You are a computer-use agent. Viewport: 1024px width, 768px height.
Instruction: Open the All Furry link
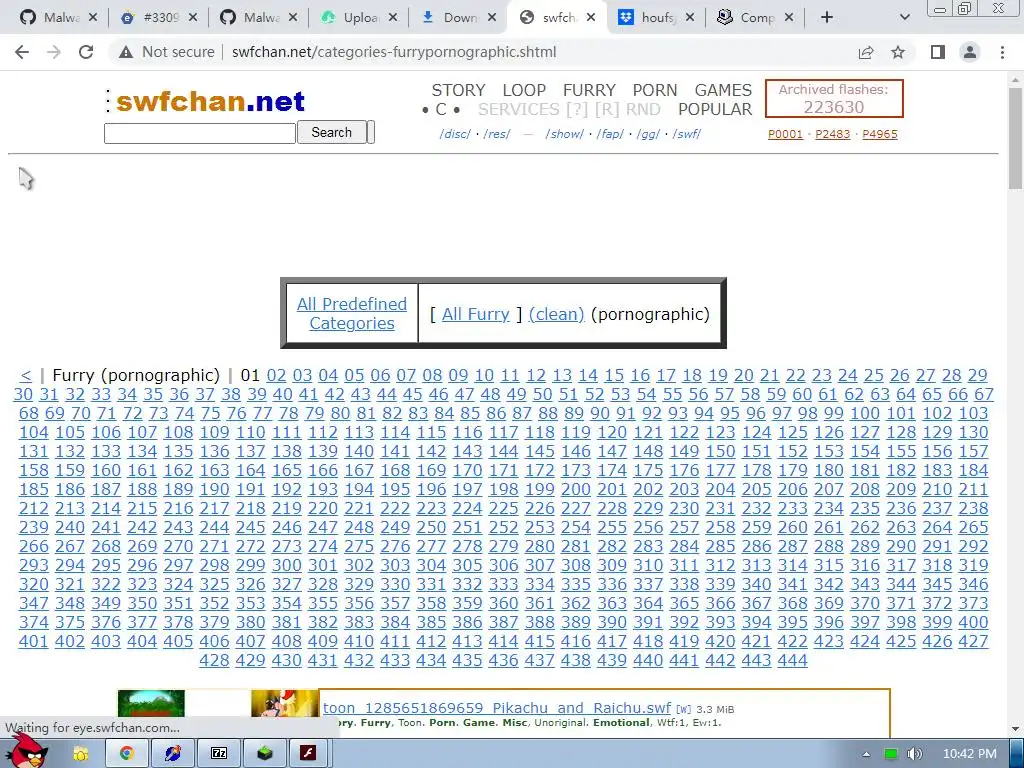click(475, 314)
